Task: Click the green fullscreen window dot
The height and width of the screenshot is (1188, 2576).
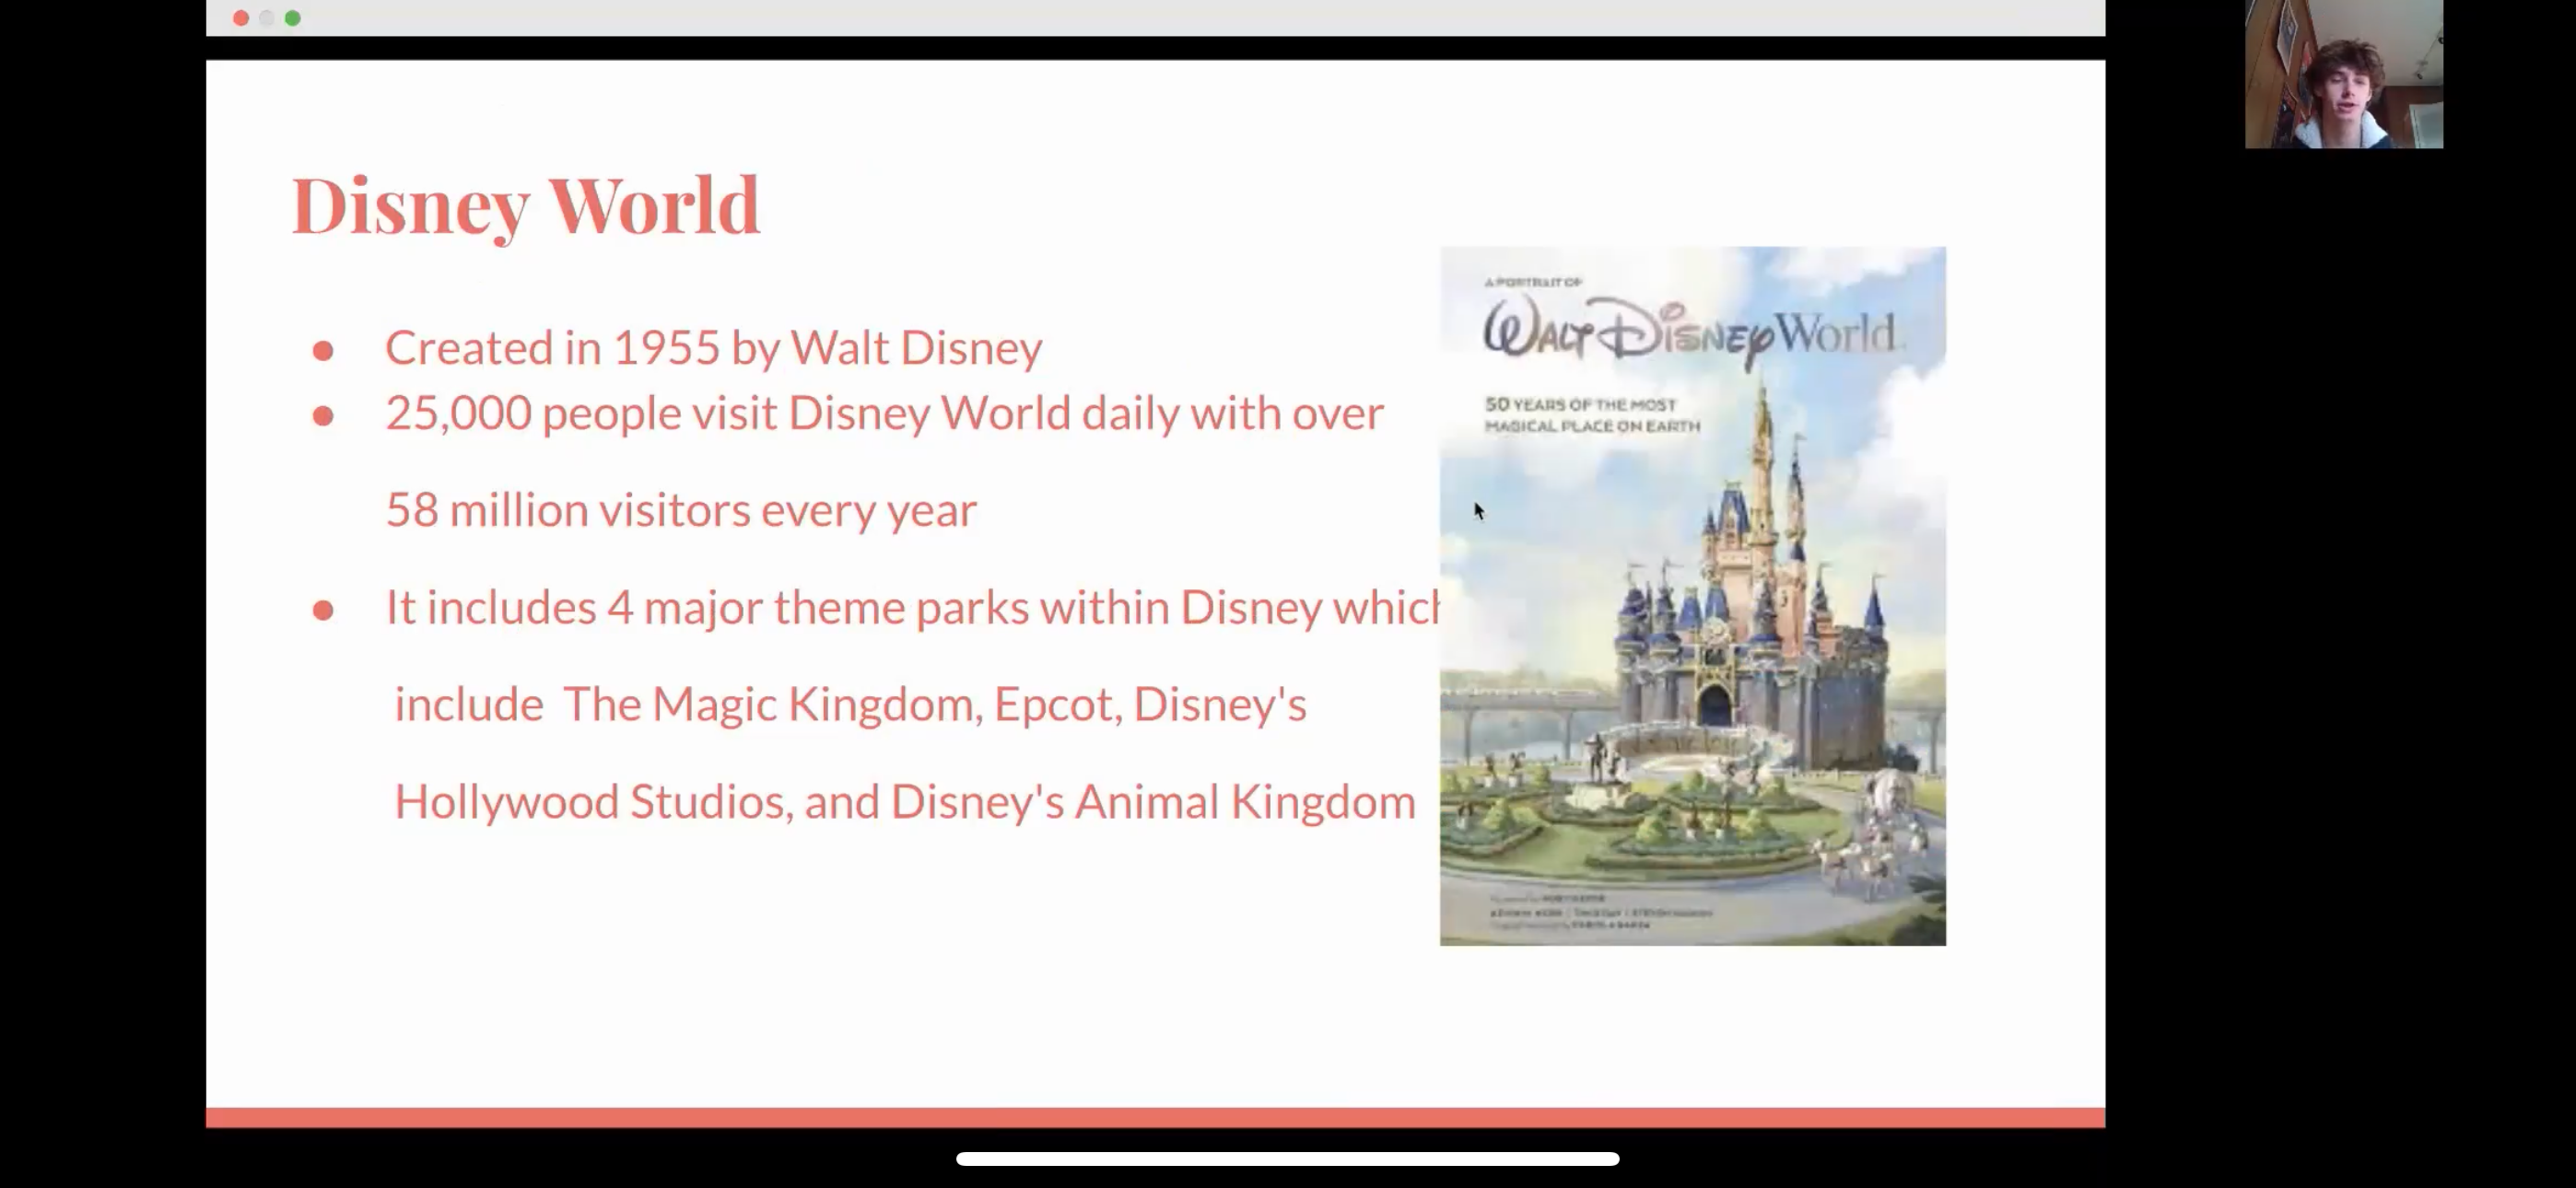Action: (293, 18)
